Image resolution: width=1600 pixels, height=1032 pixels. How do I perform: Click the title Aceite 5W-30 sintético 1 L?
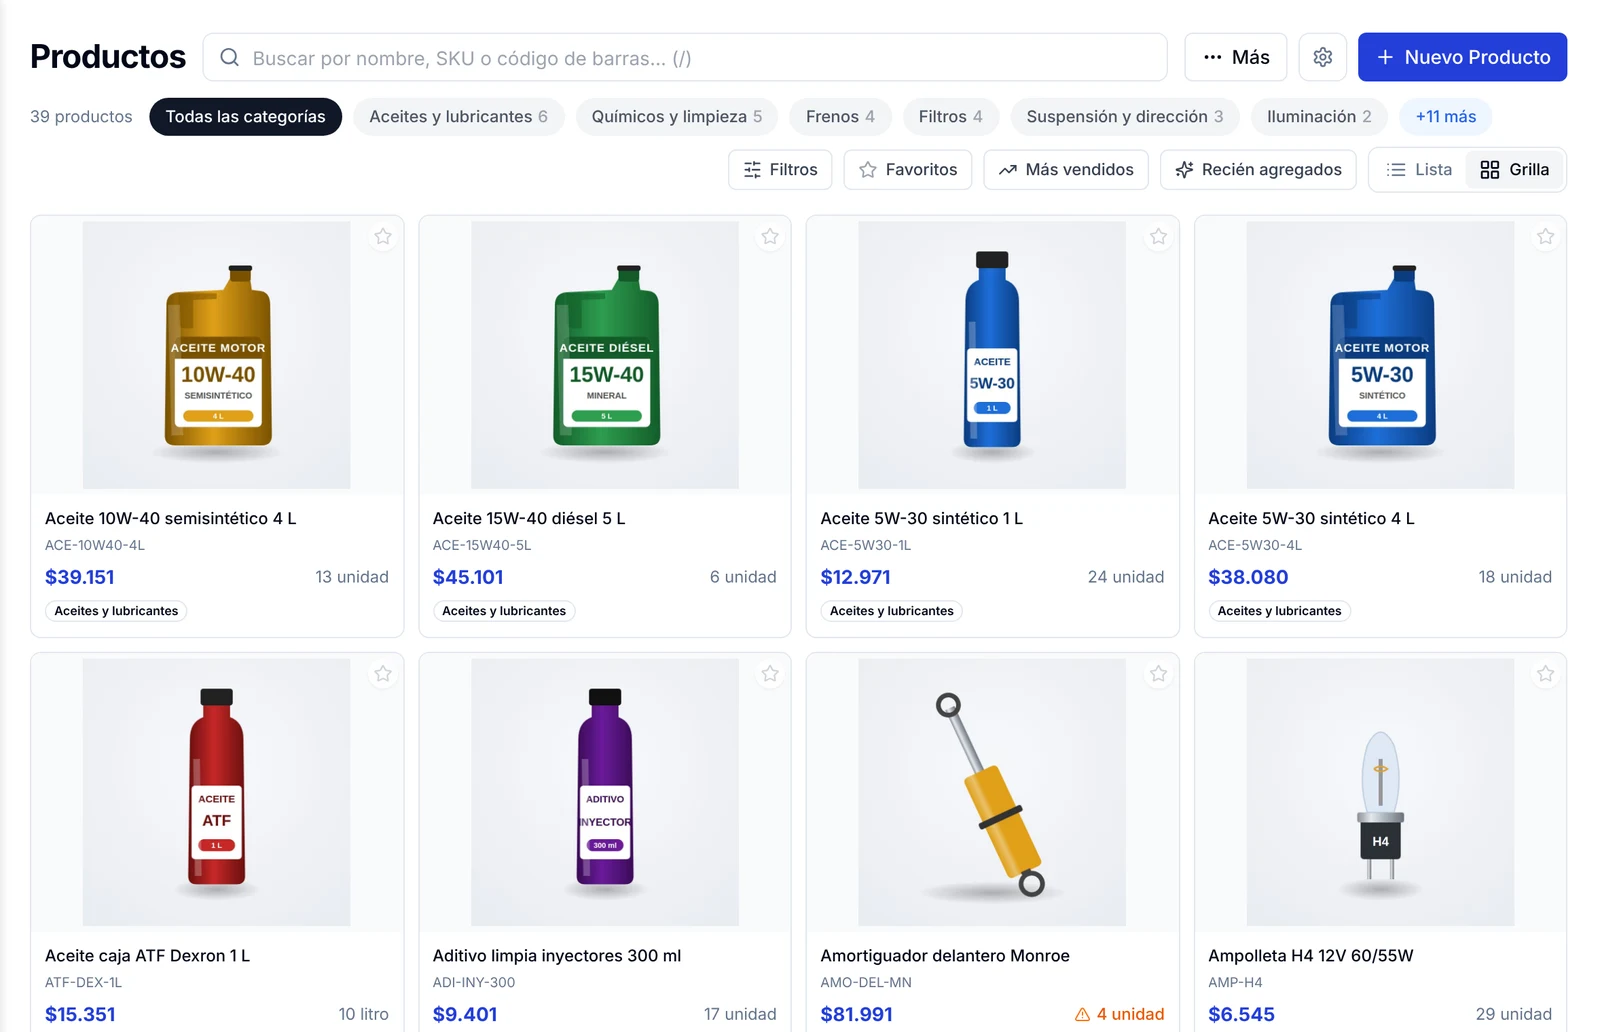click(921, 518)
